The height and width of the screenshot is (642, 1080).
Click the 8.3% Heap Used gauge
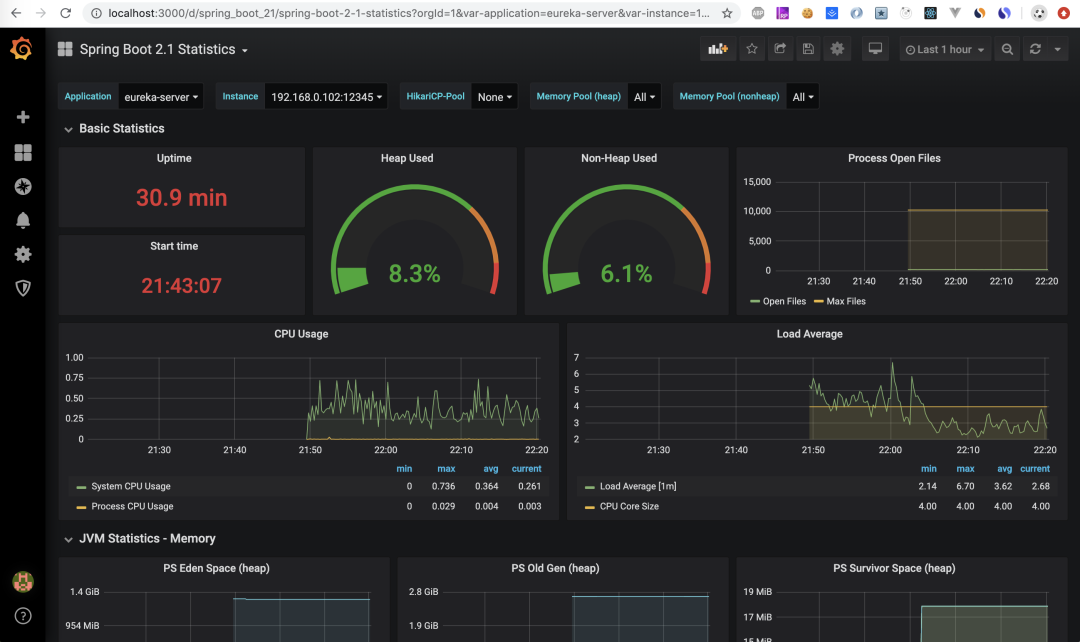415,239
